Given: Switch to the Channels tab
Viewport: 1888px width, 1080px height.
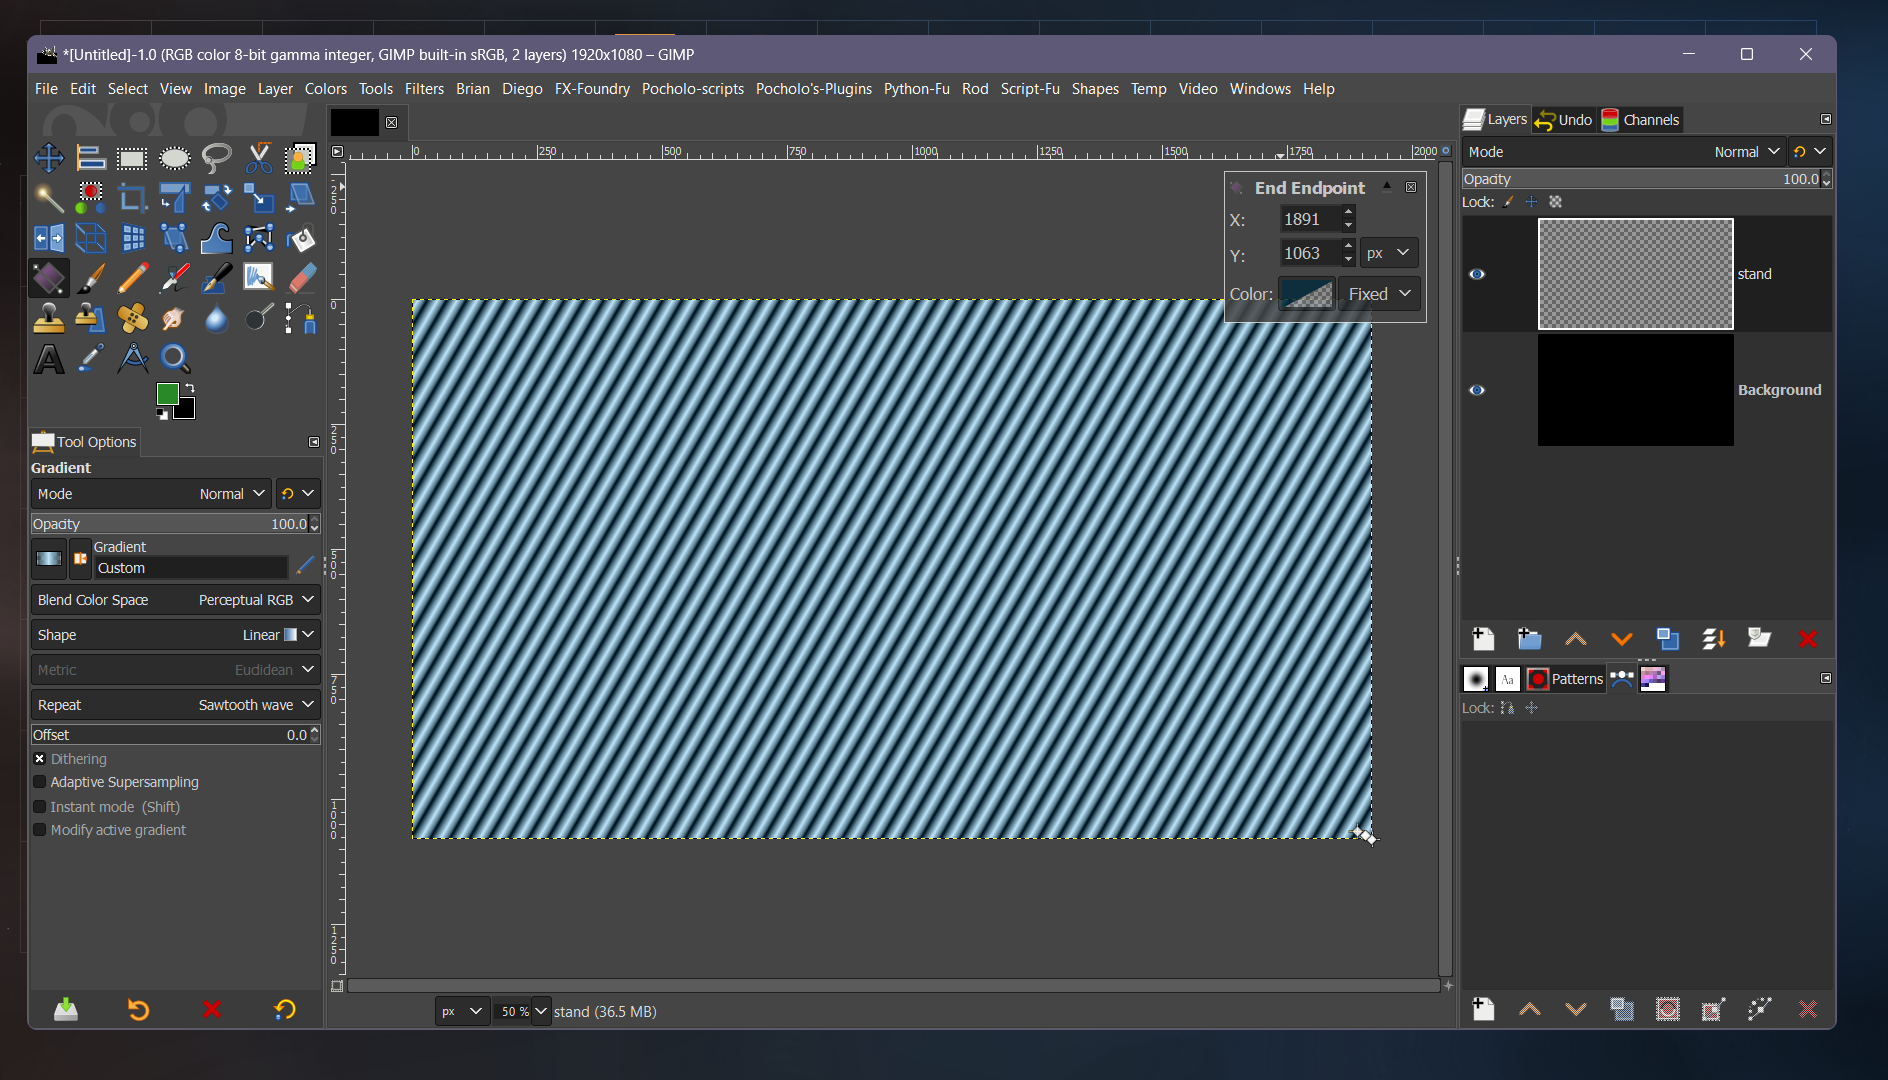Looking at the screenshot, I should pyautogui.click(x=1640, y=120).
